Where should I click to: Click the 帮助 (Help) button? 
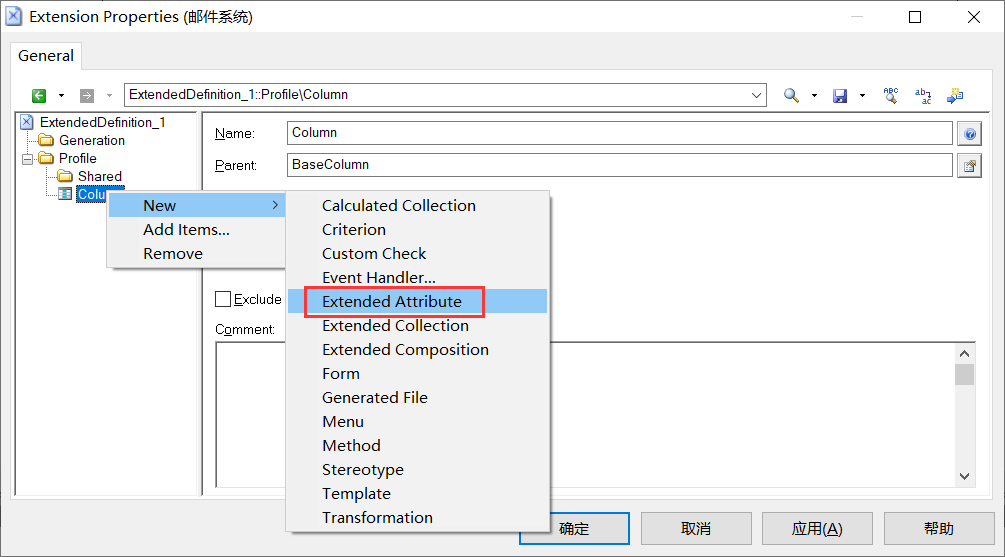click(x=939, y=528)
